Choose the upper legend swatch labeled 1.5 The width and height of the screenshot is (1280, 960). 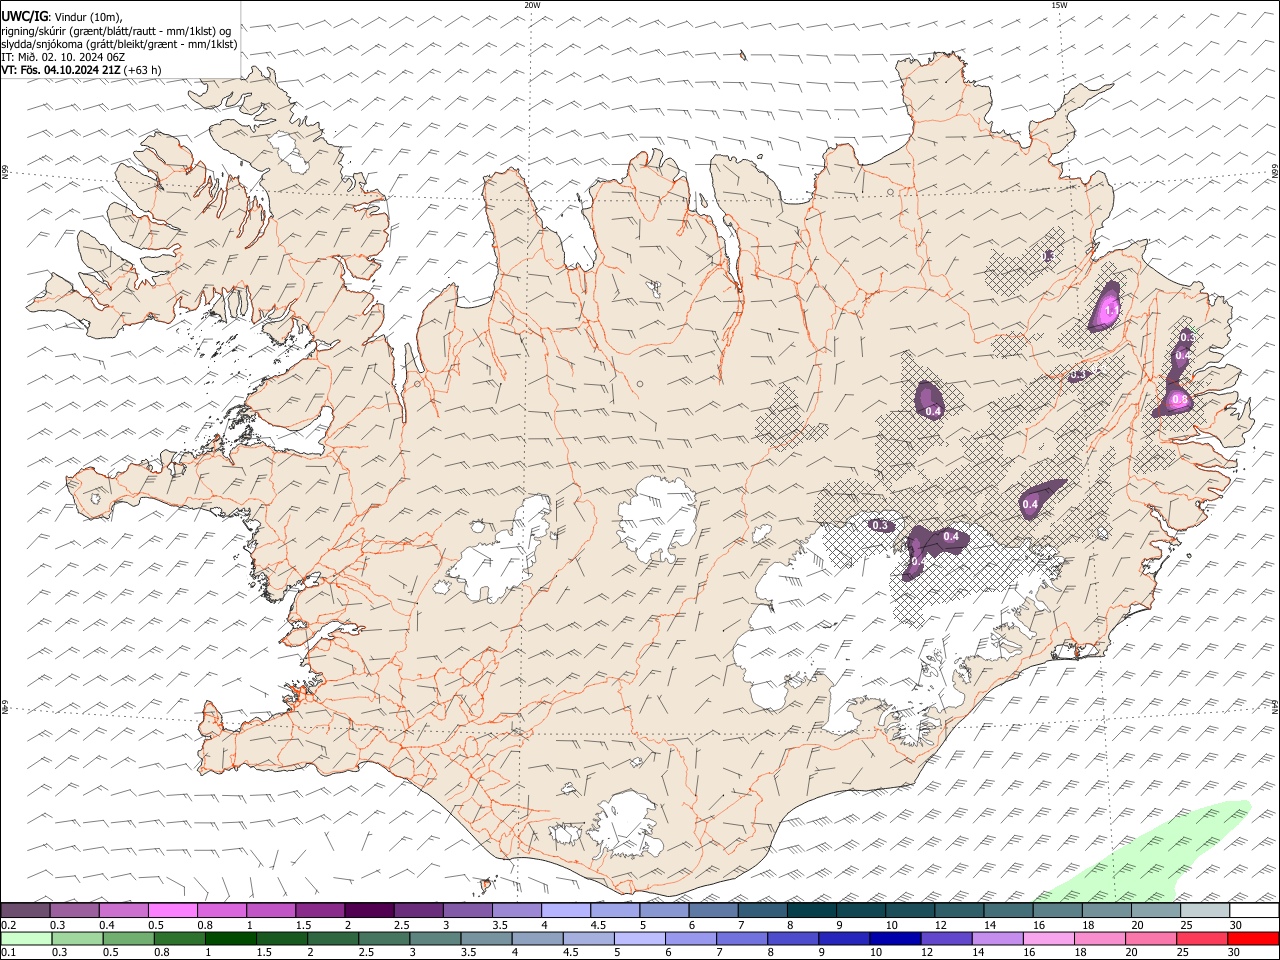coord(319,910)
